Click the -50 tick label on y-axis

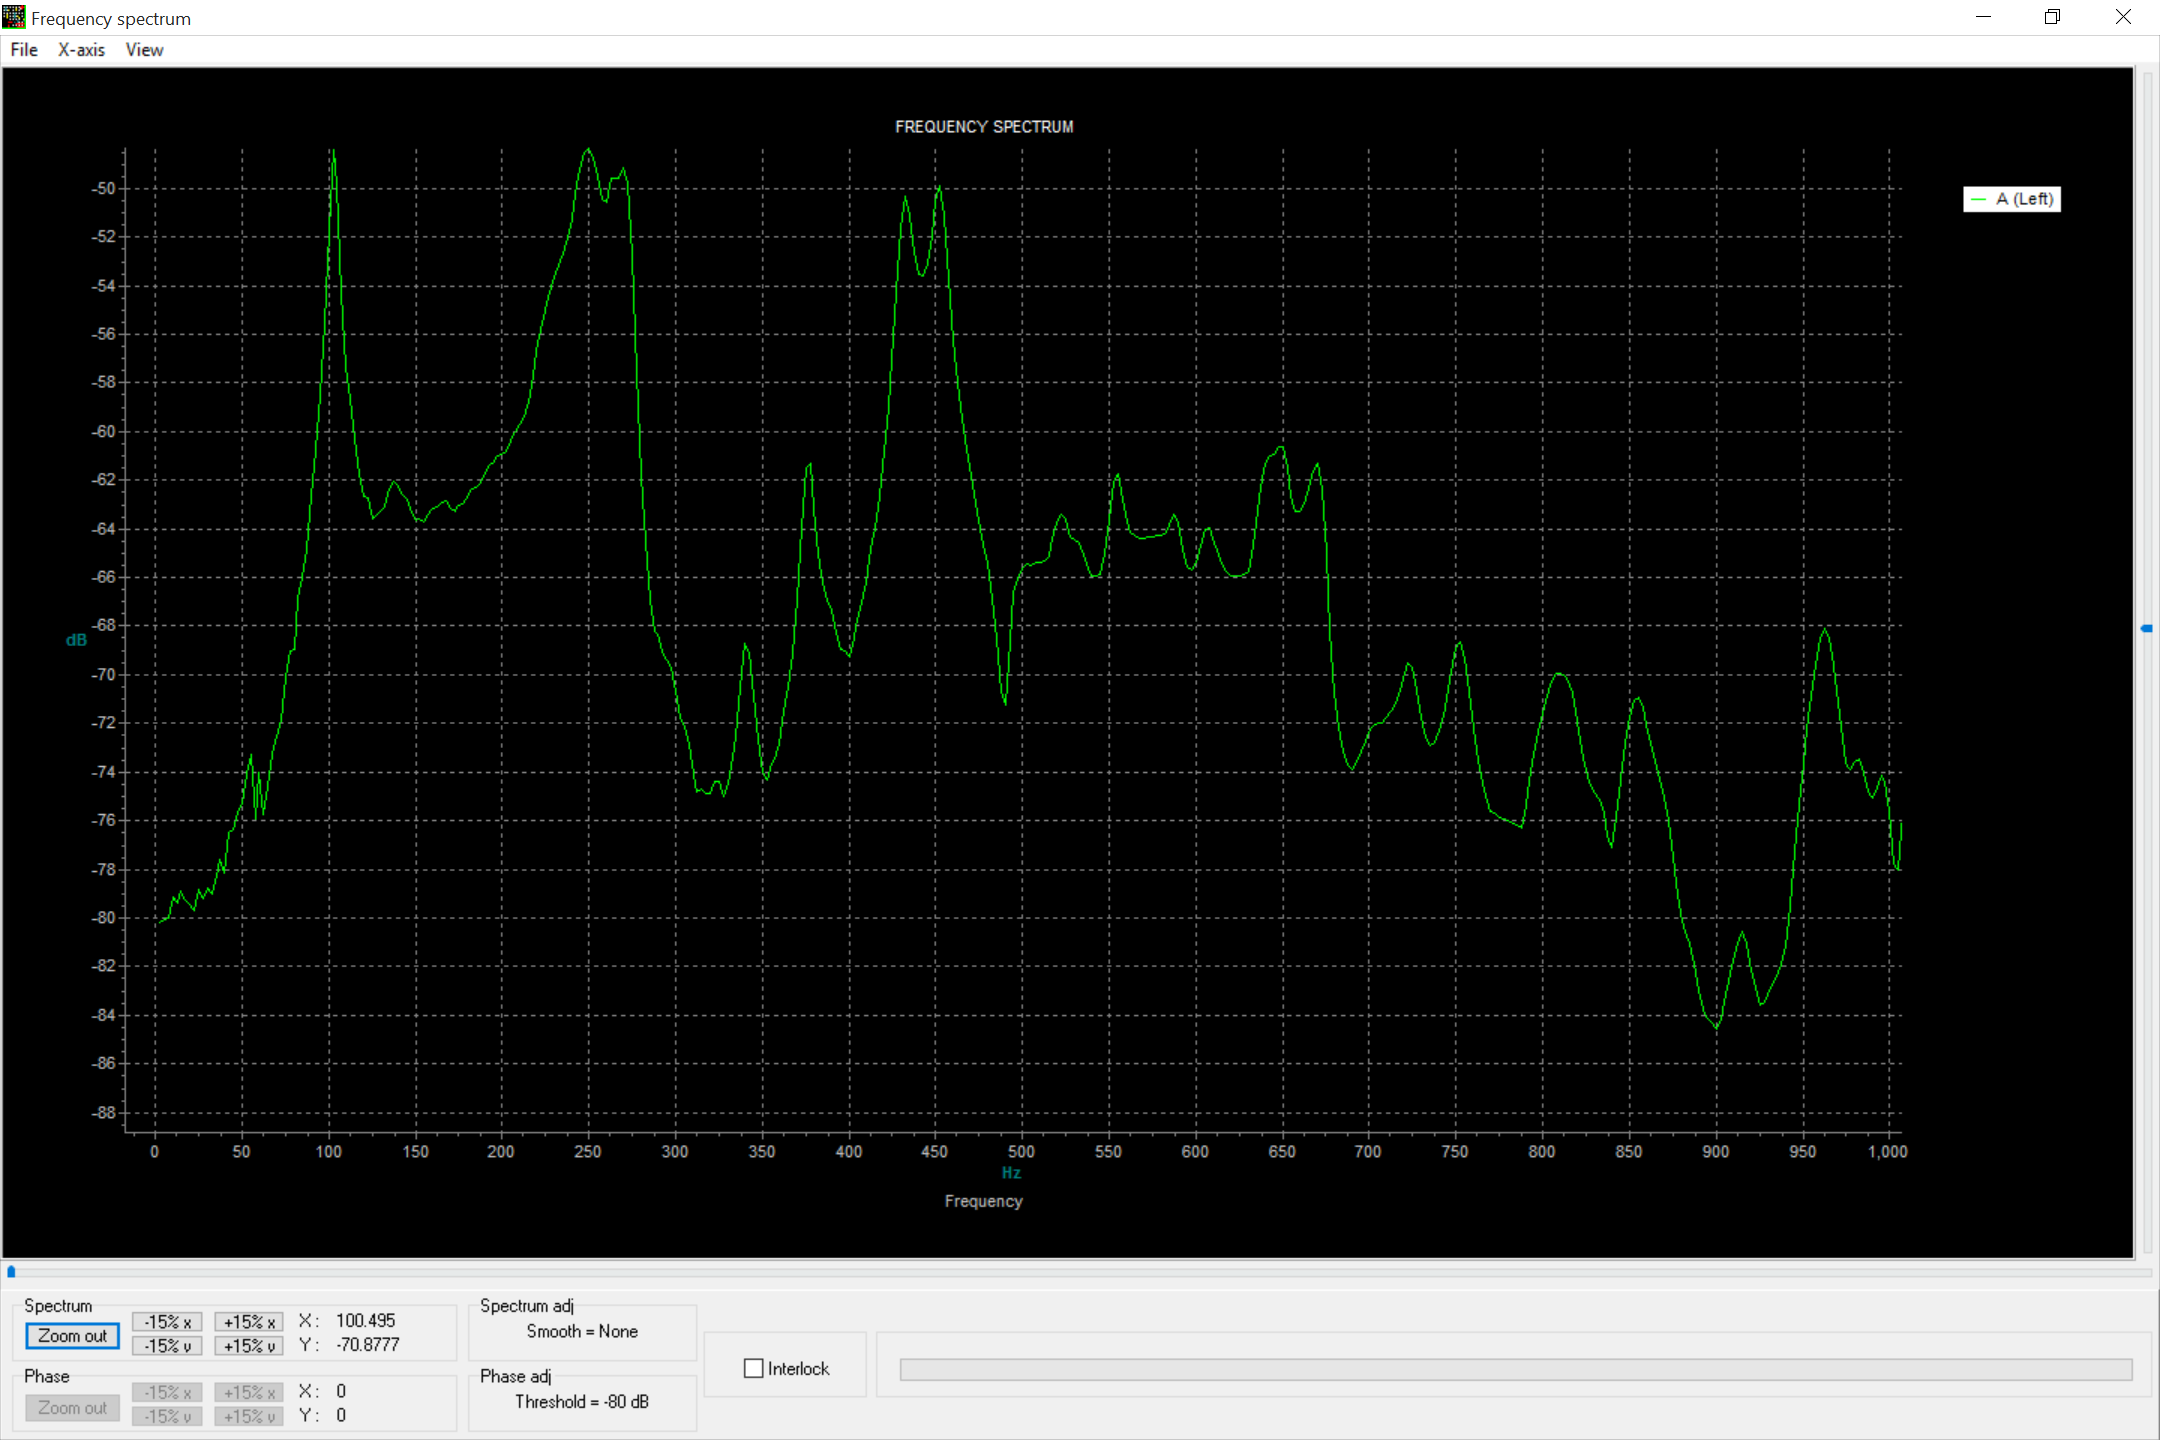(x=104, y=188)
